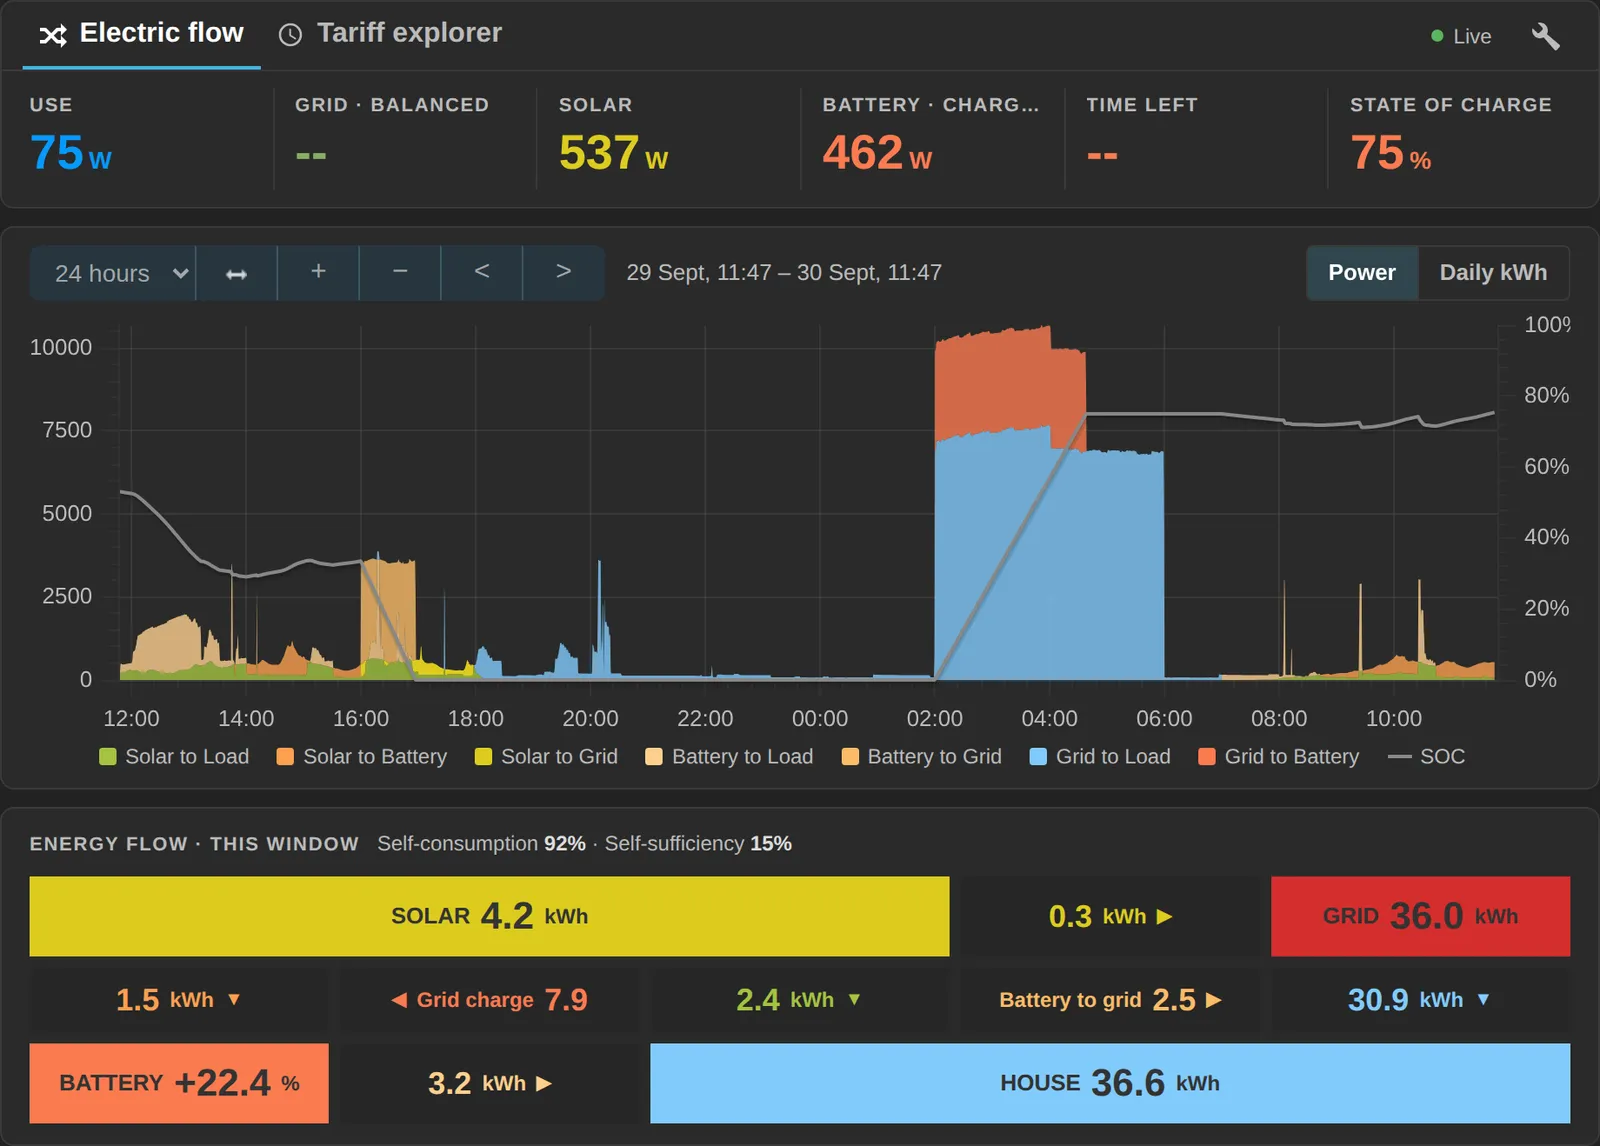Click the 0.3 kWh solar export value
Screen dimensions: 1600x1146
(x=1110, y=916)
